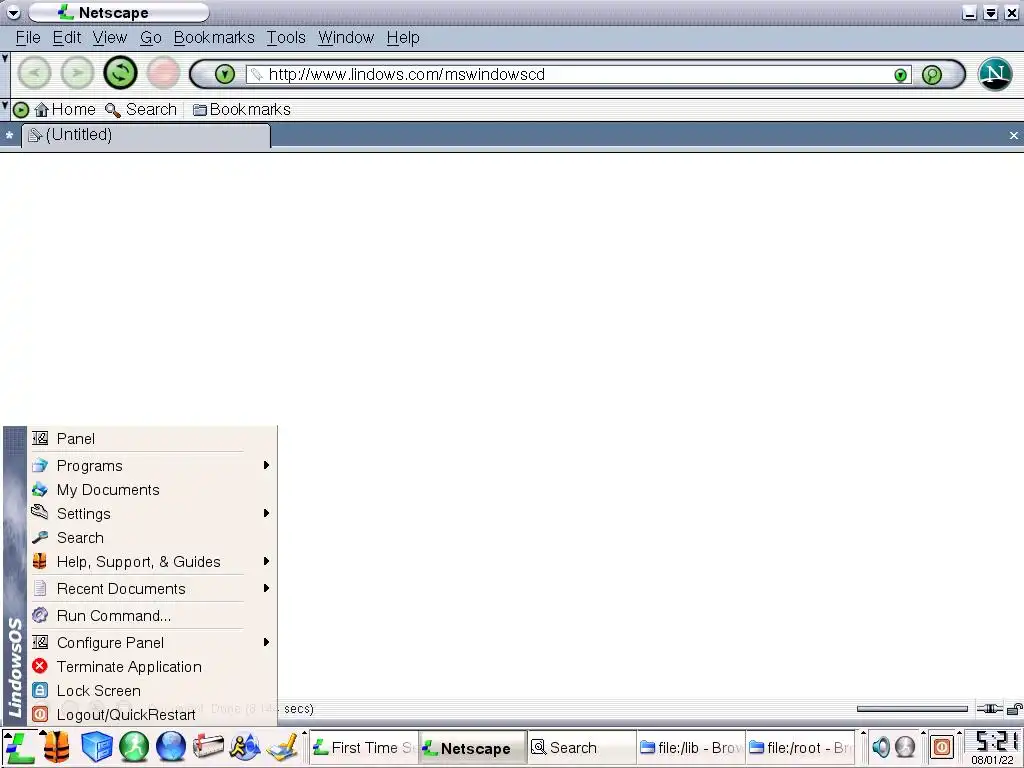Viewport: 1024px width, 768px height.
Task: Open the life jacket help icon in panel
Action: pos(57,748)
